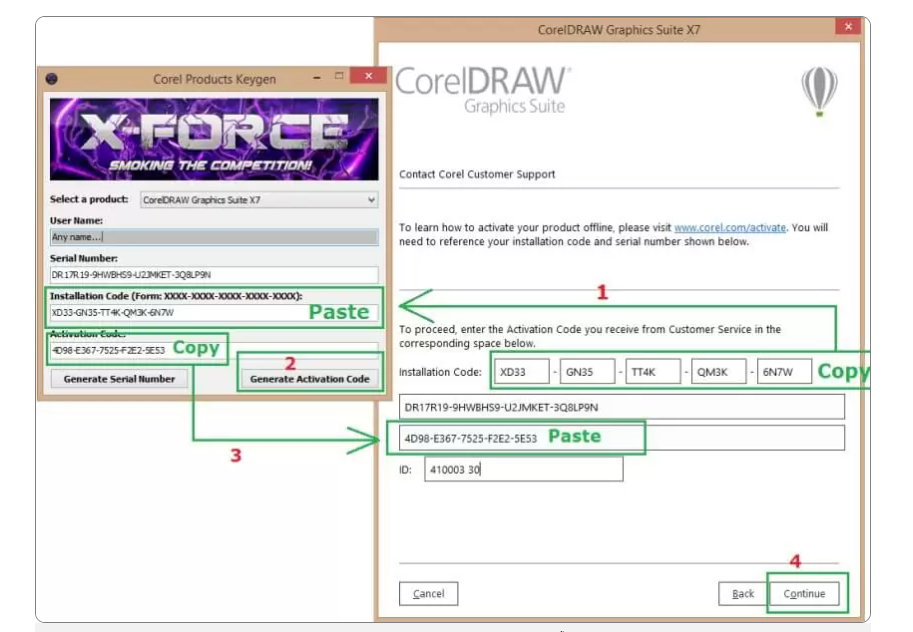Click the QM3K installation code box

pyautogui.click(x=719, y=372)
